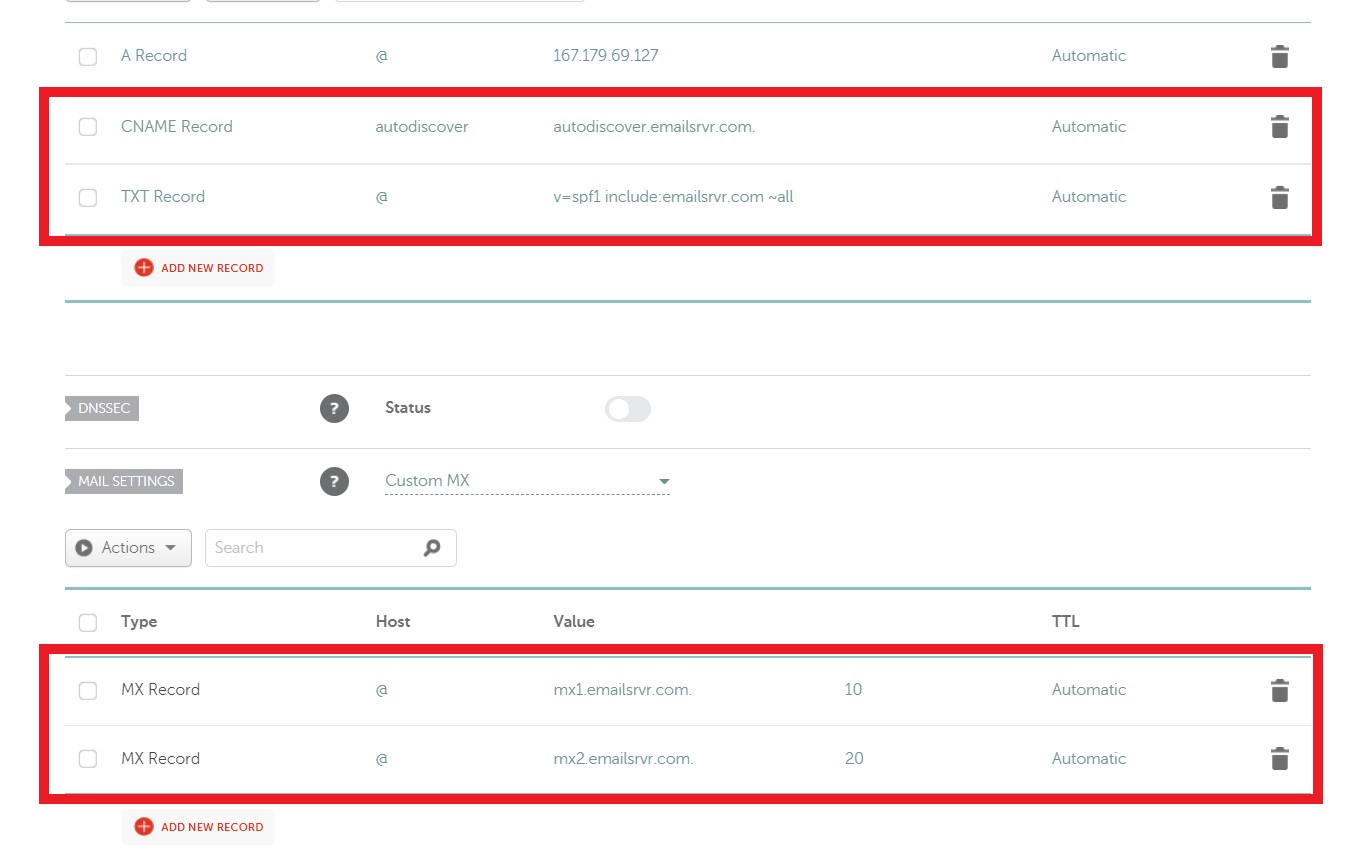The image size is (1371, 854).
Task: Change Automatic TTL of mx1 record
Action: point(1089,690)
